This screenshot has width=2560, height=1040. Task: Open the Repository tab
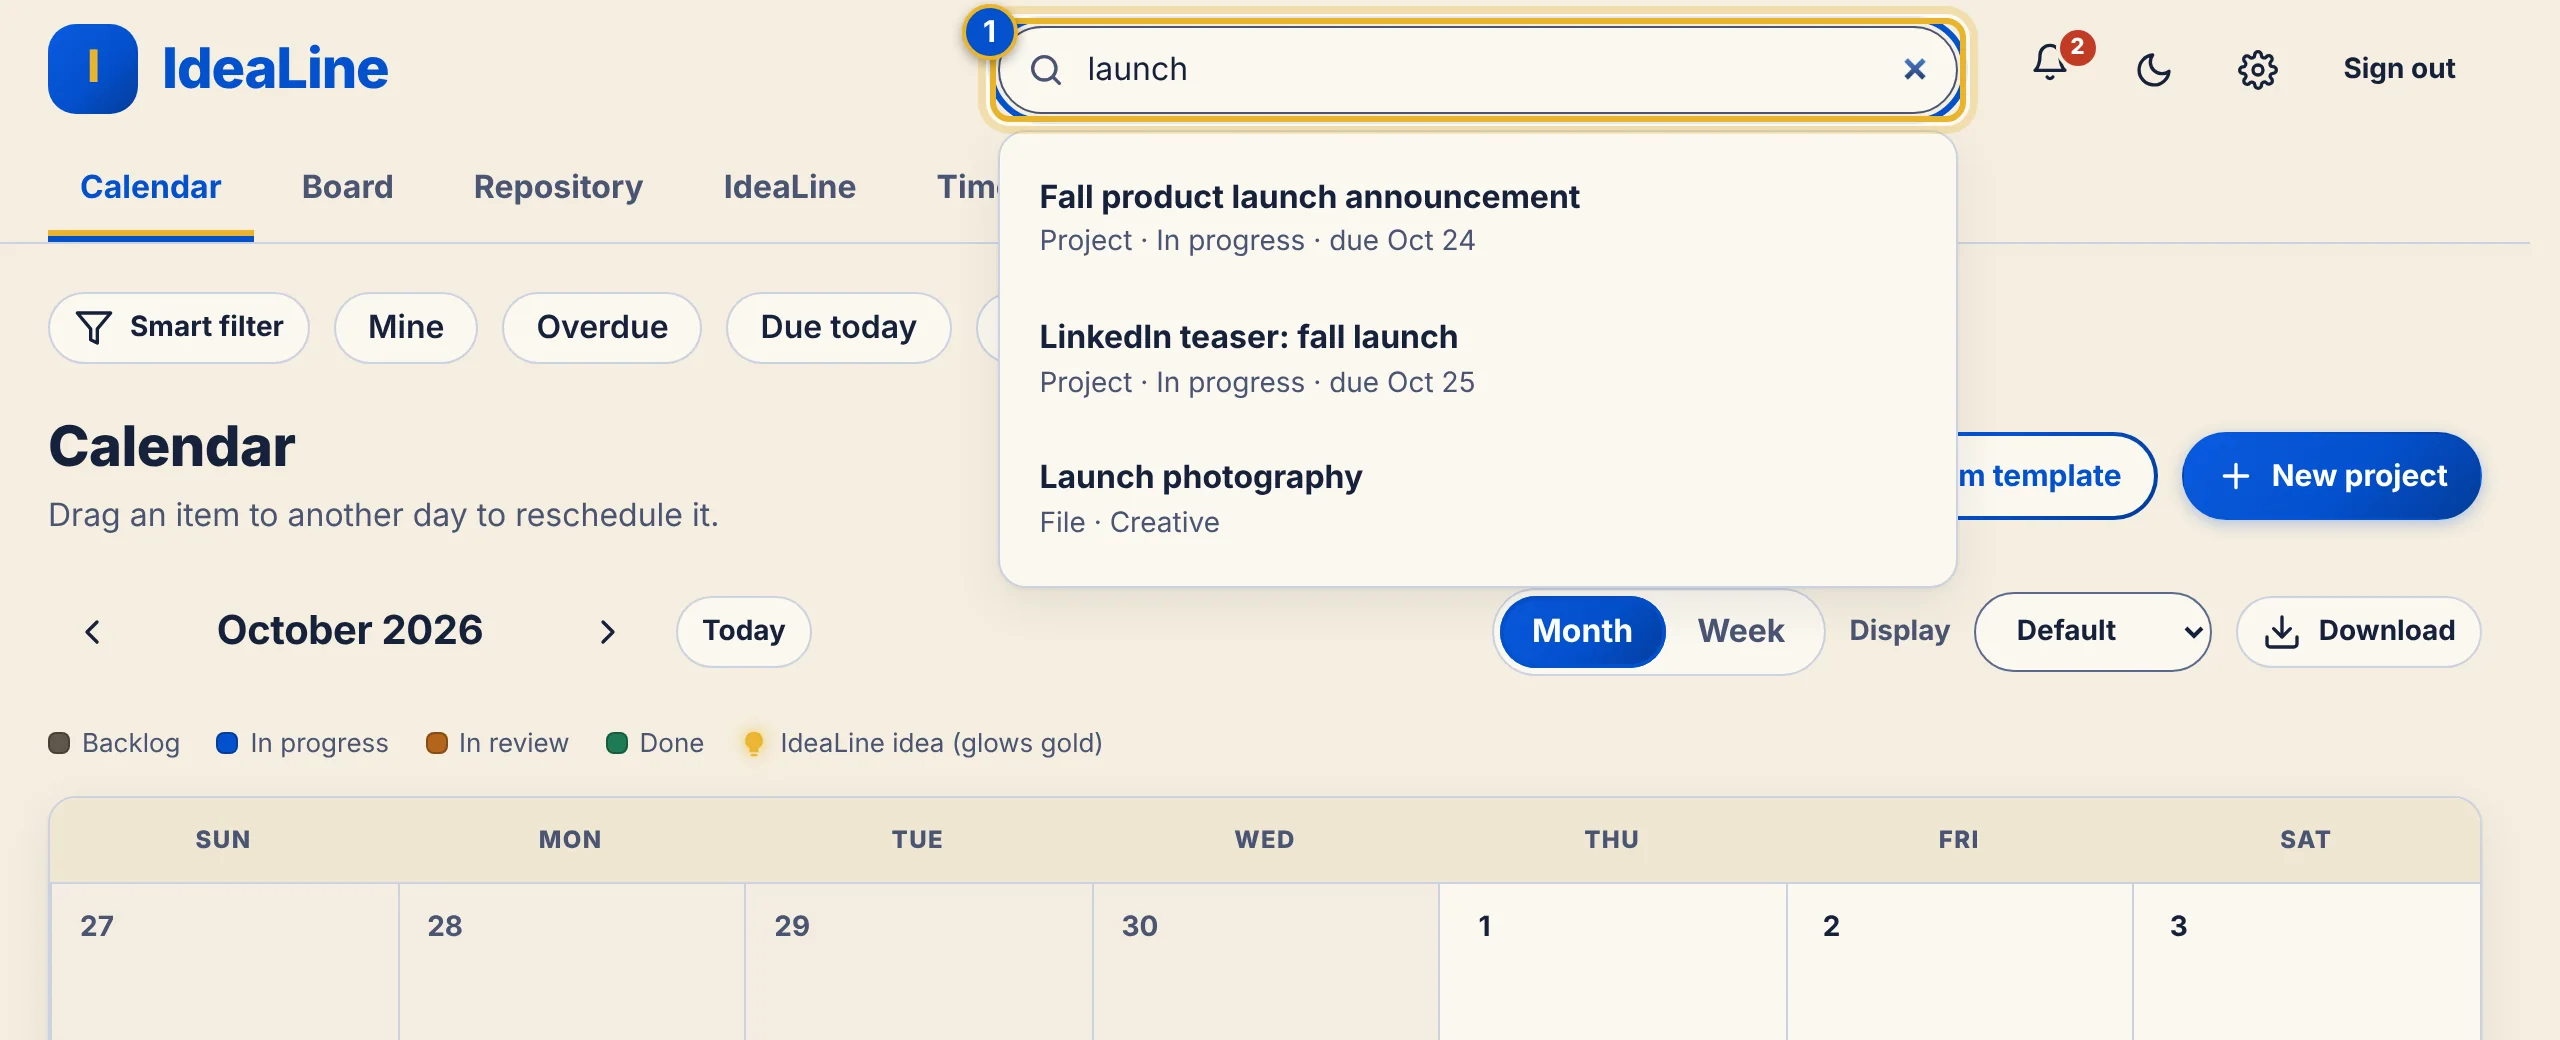pos(558,187)
